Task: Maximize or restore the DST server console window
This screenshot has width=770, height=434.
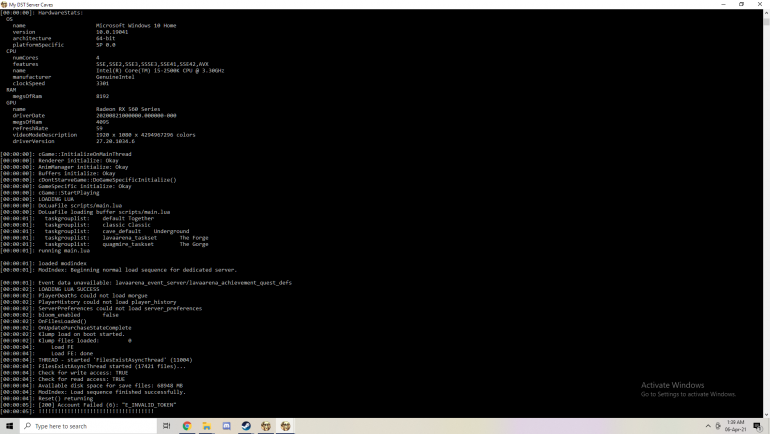Action: 740,4
